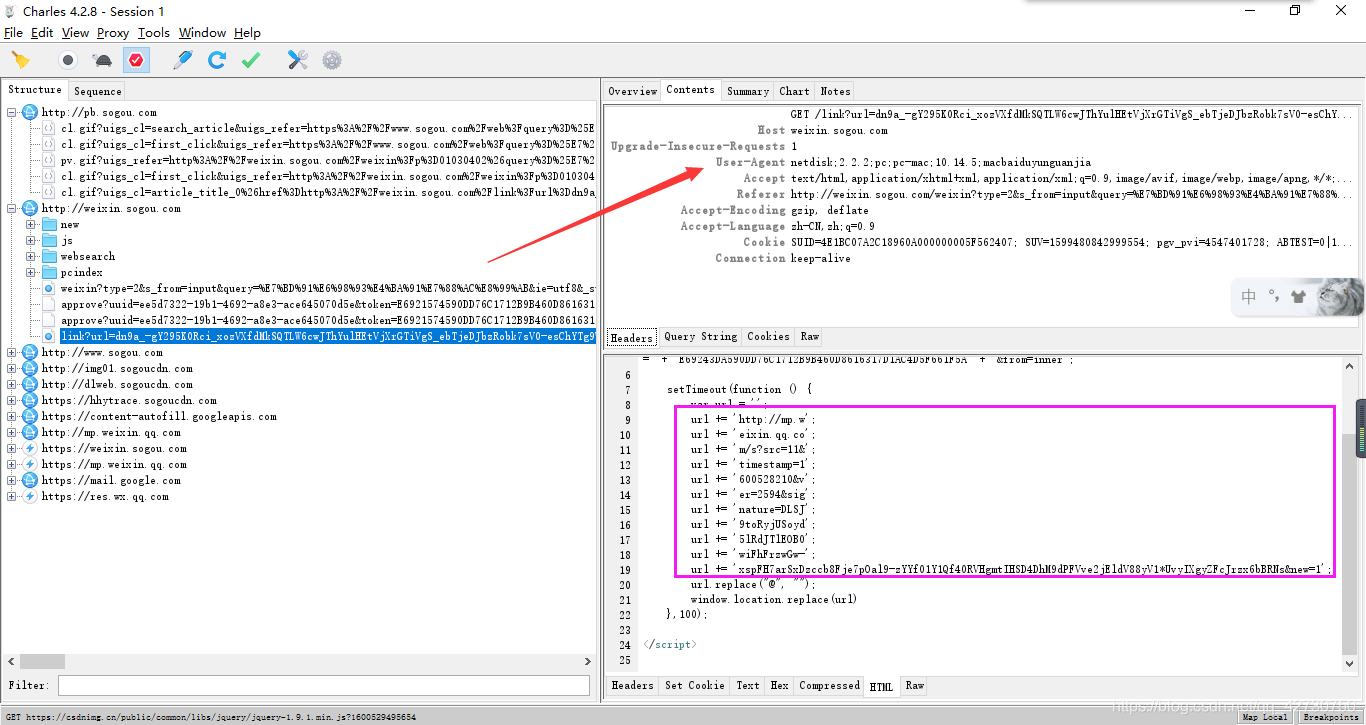Select the cl.gif?uigs_cl=search_article request
Screen dimensions: 1366x725
coord(328,128)
